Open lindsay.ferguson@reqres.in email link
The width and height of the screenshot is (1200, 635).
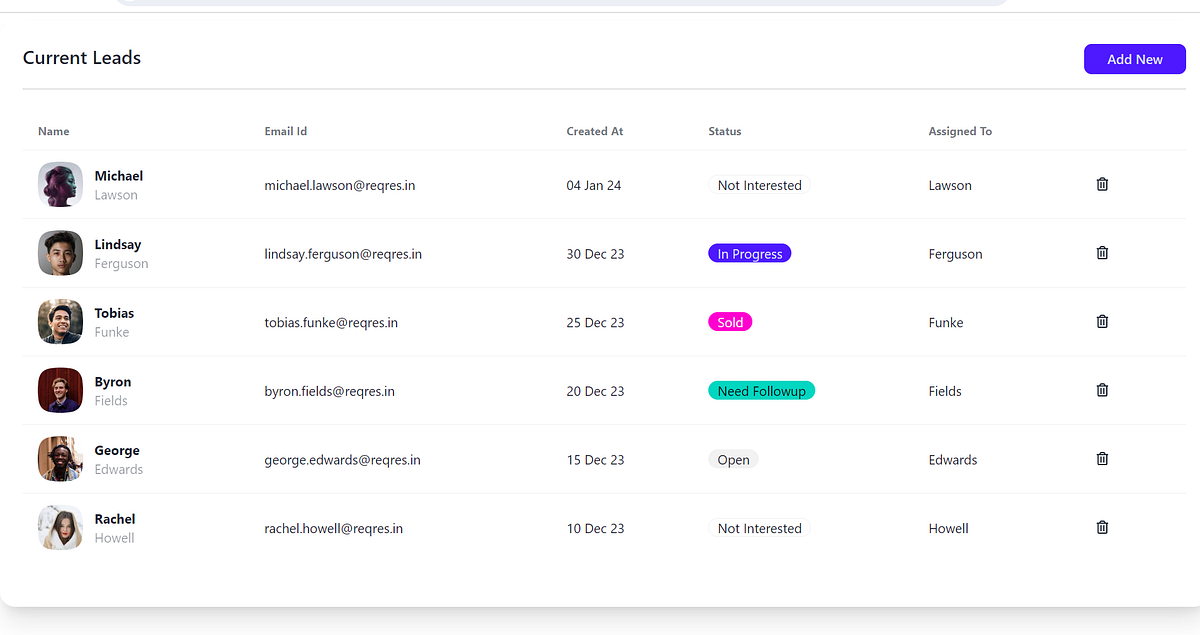coord(342,253)
